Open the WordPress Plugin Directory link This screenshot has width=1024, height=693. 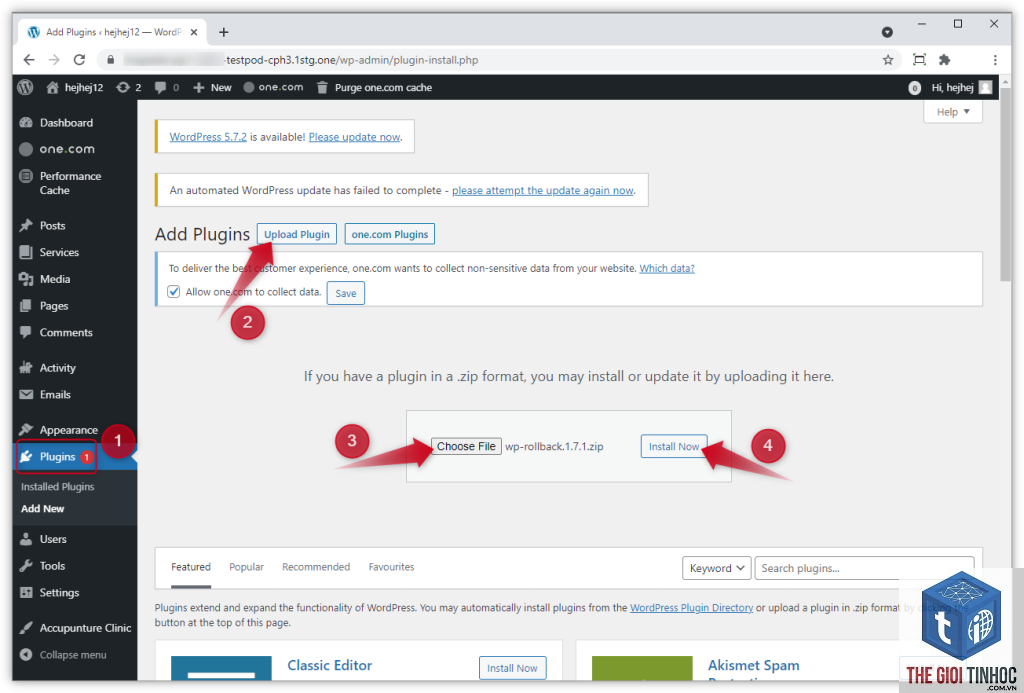click(x=691, y=607)
